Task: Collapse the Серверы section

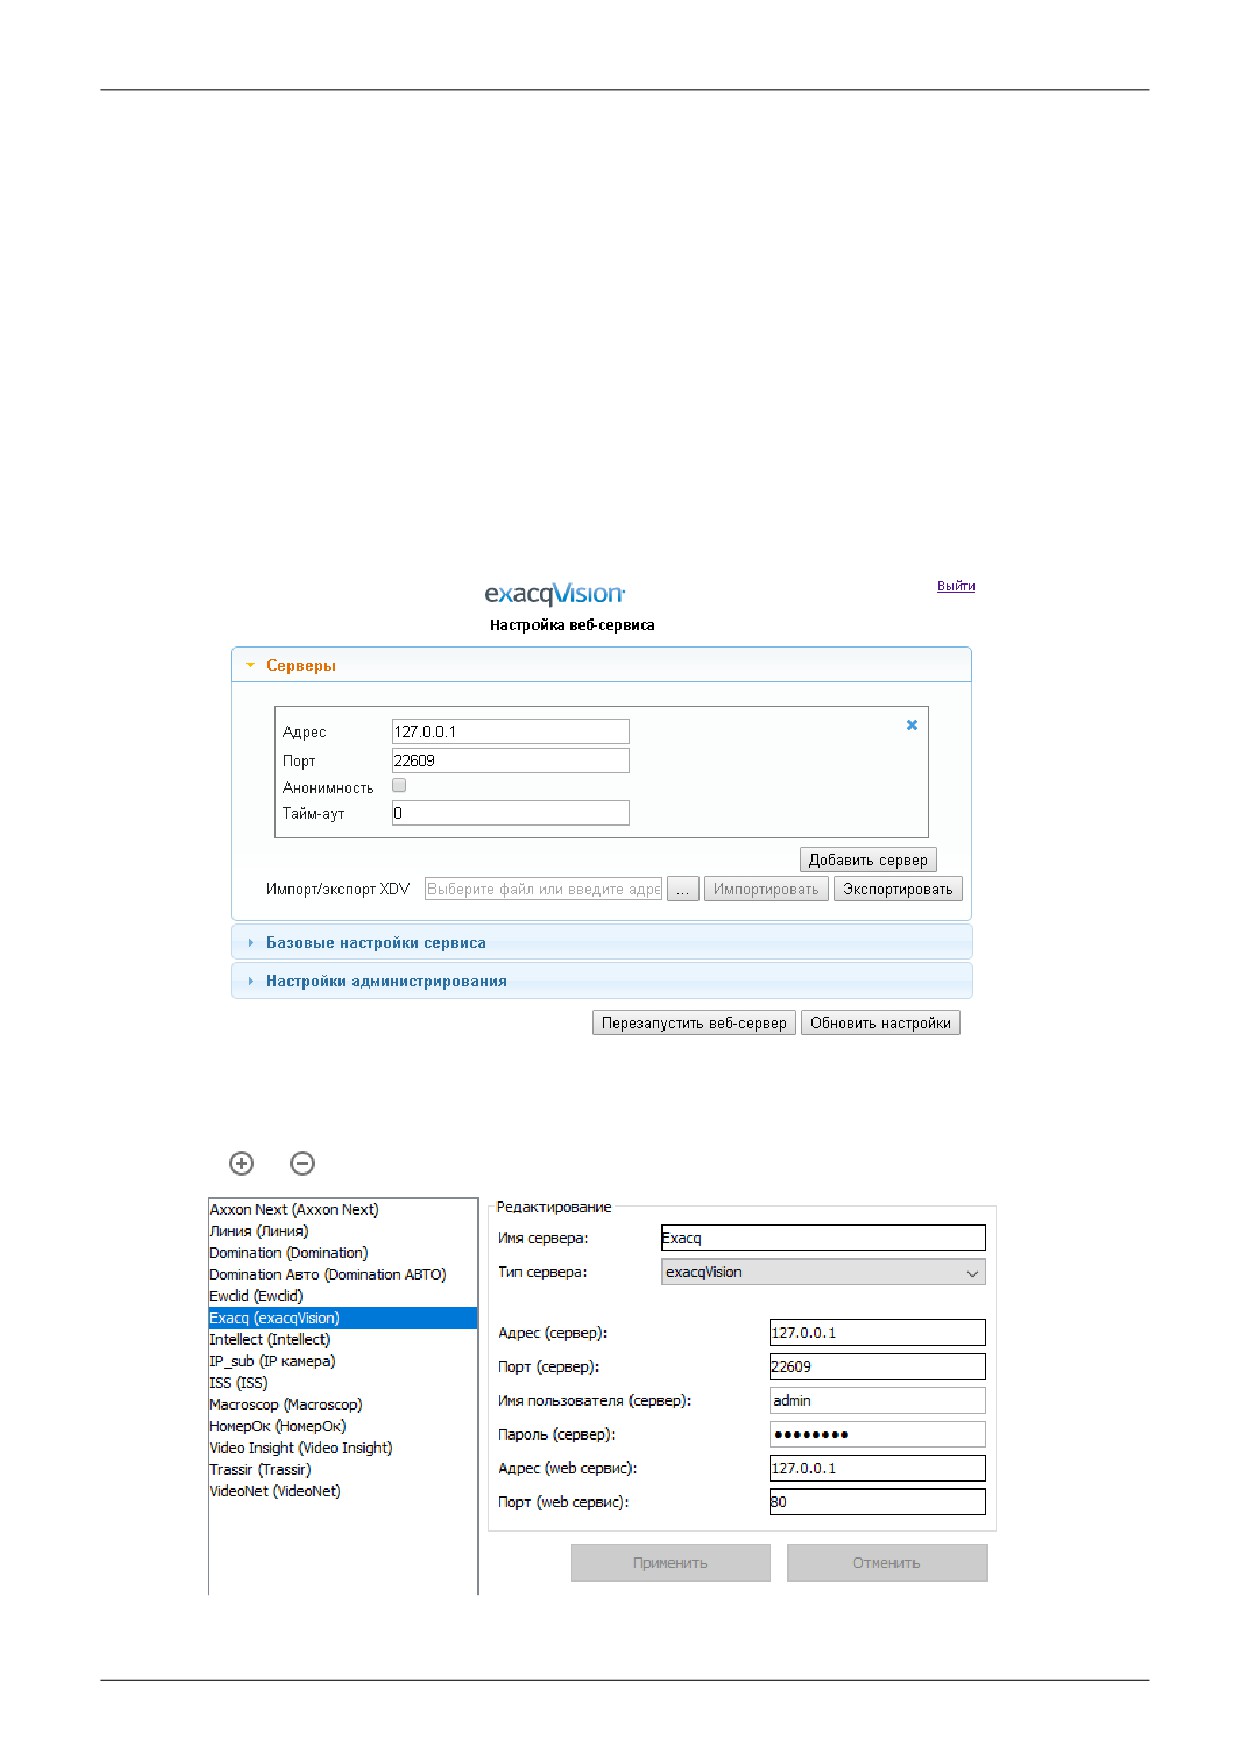Action: (x=601, y=665)
